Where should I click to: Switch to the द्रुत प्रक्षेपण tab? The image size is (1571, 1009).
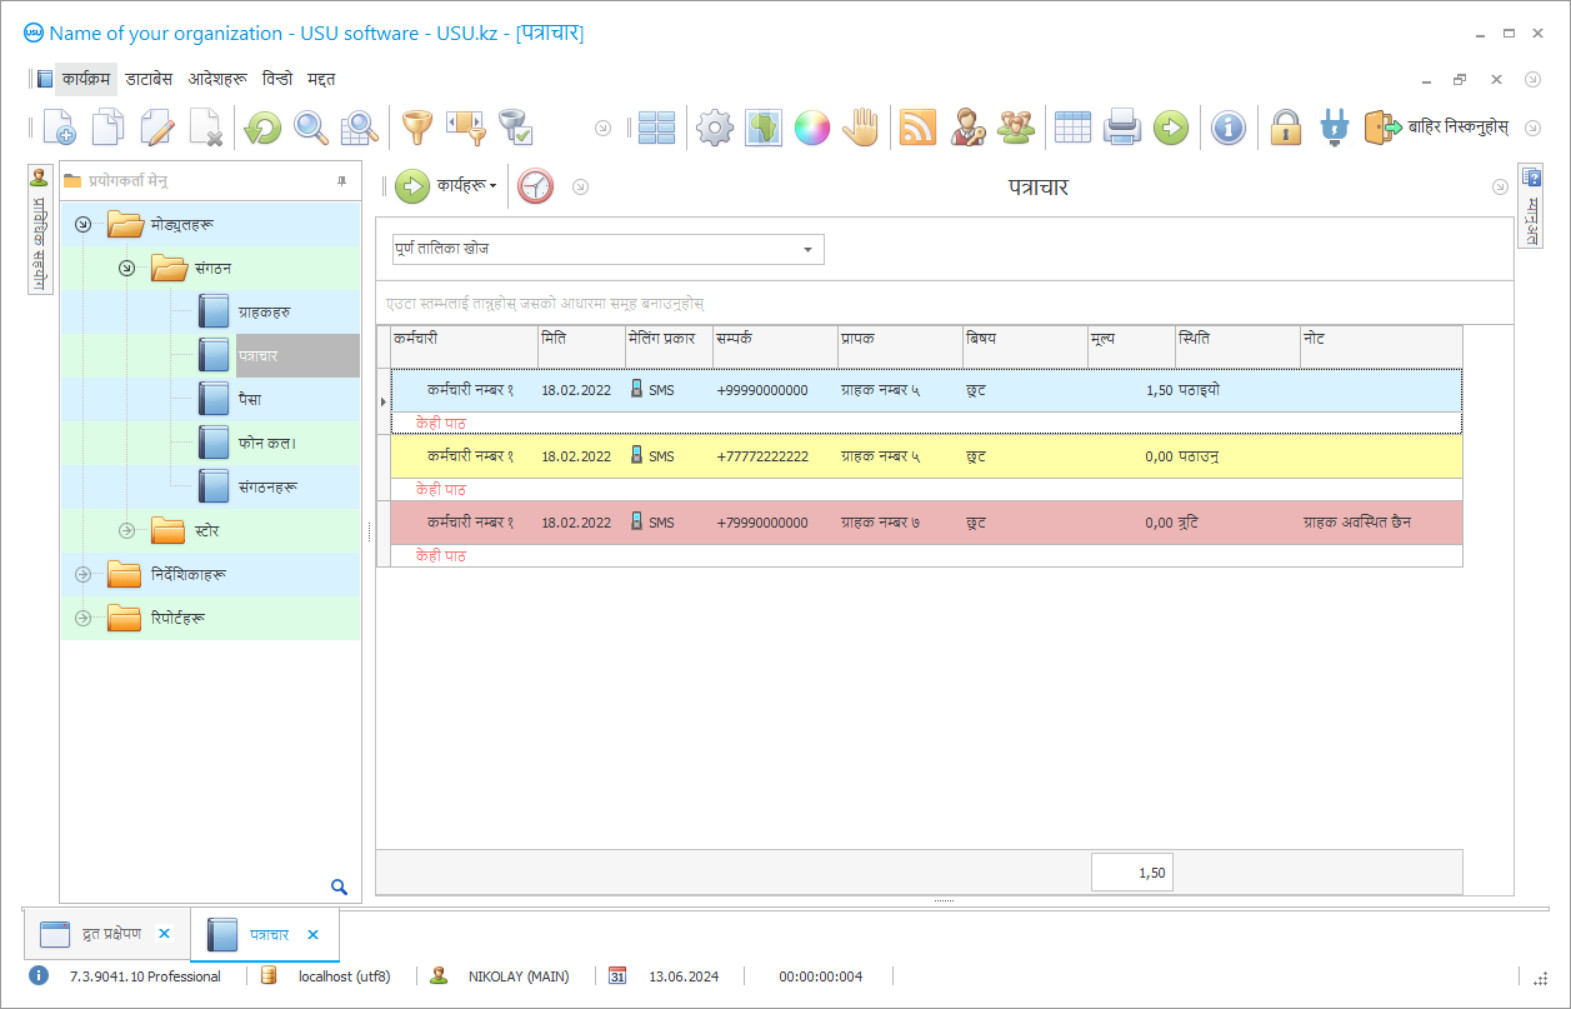(x=111, y=934)
